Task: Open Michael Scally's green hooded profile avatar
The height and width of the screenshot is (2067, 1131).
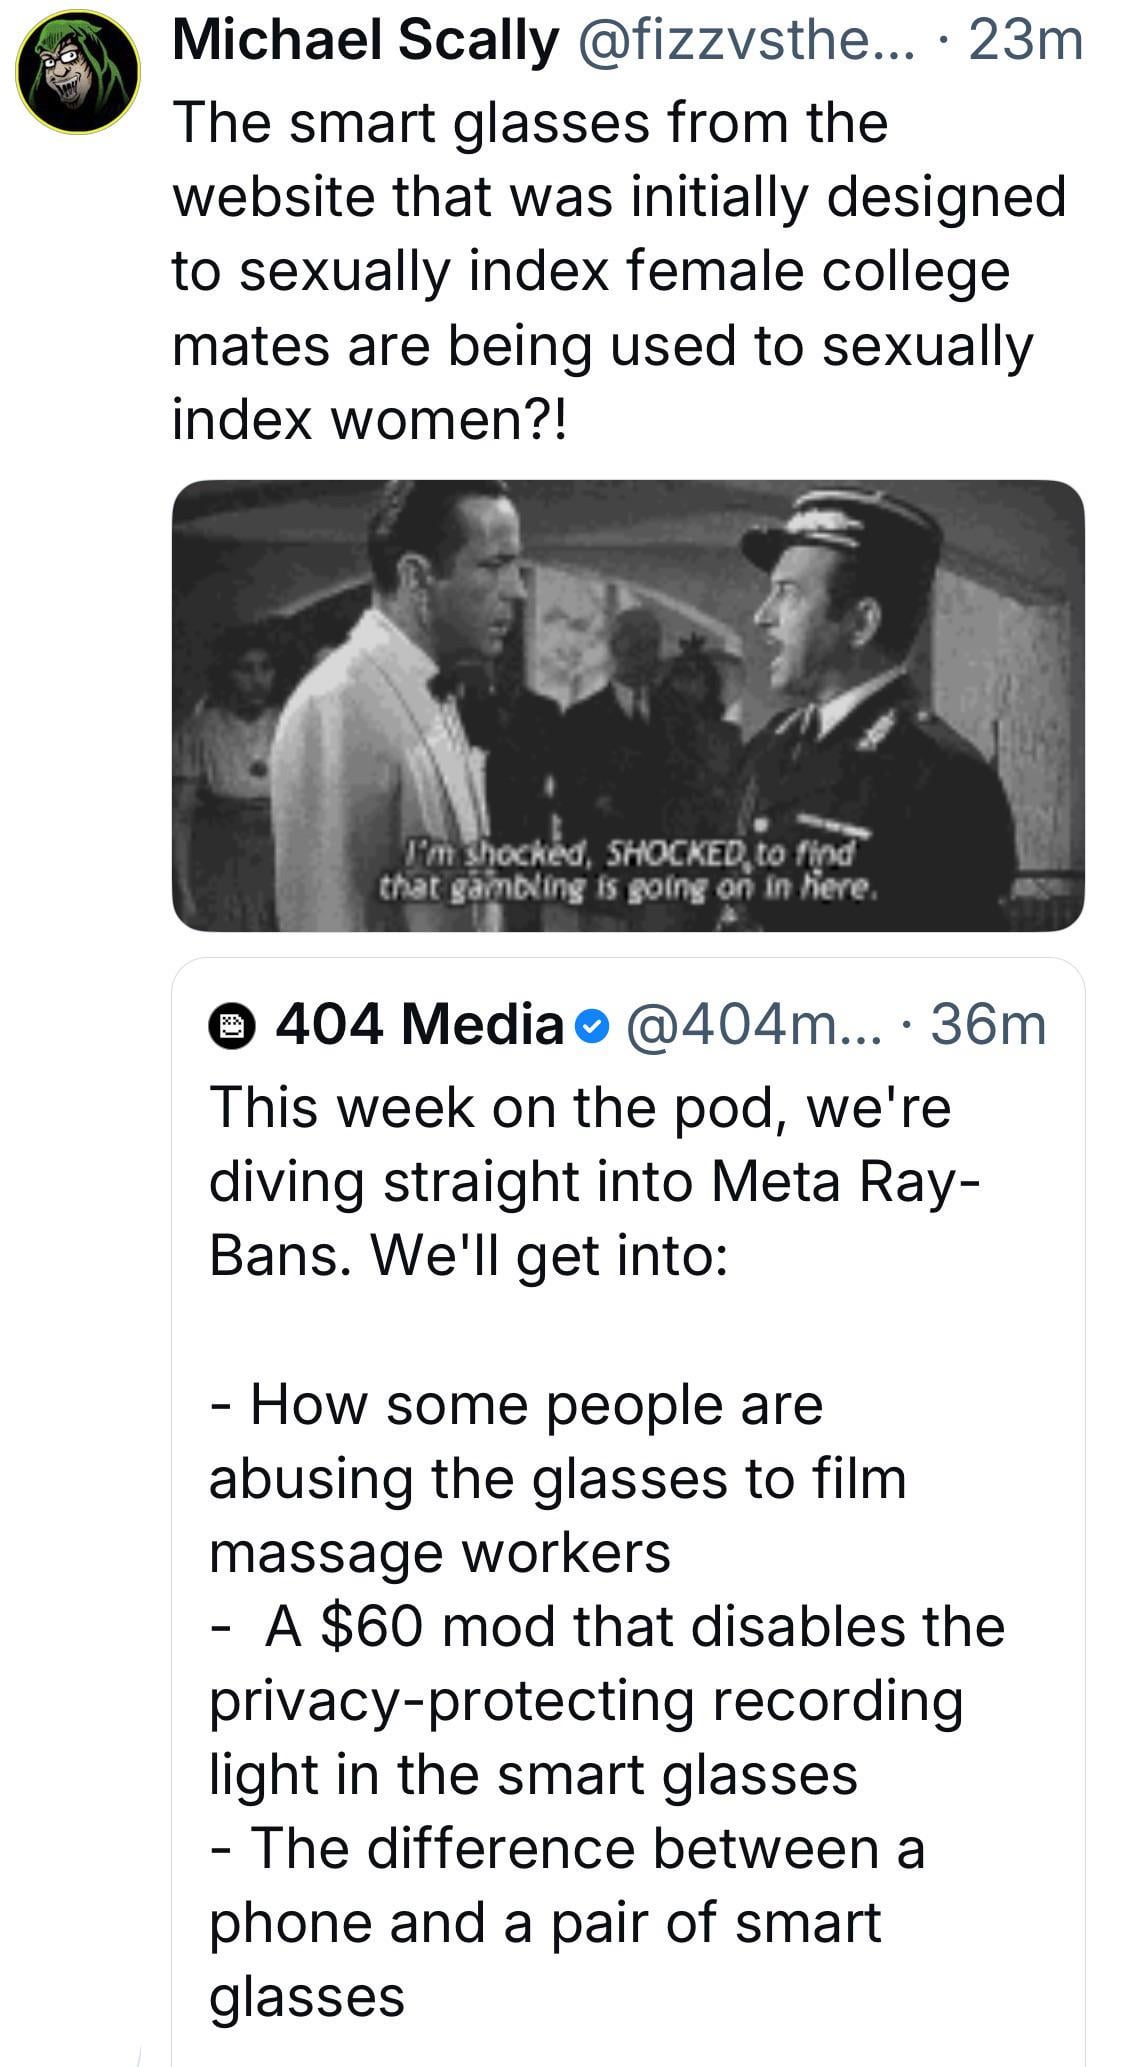Action: click(x=78, y=72)
